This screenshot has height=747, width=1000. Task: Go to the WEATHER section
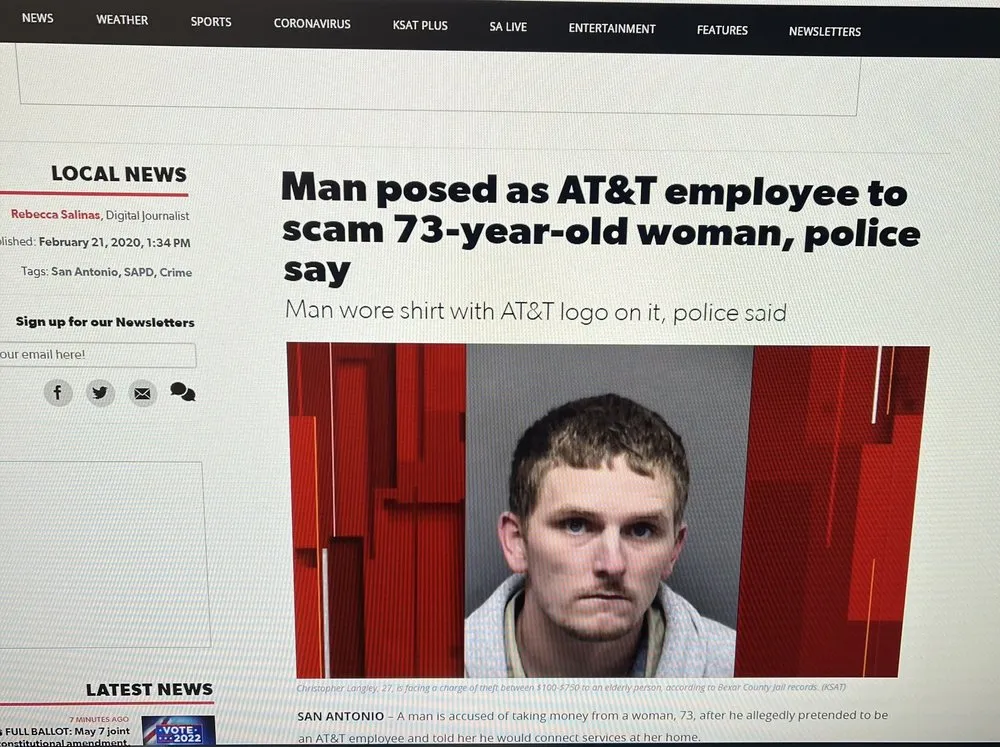point(122,20)
